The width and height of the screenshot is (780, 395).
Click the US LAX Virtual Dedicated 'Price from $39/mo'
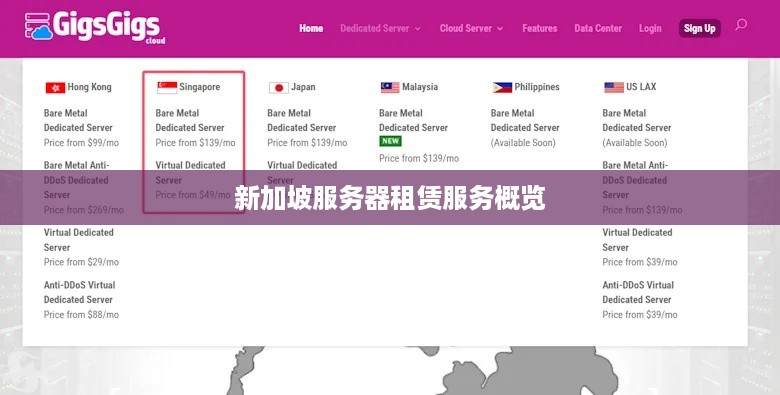click(640, 262)
